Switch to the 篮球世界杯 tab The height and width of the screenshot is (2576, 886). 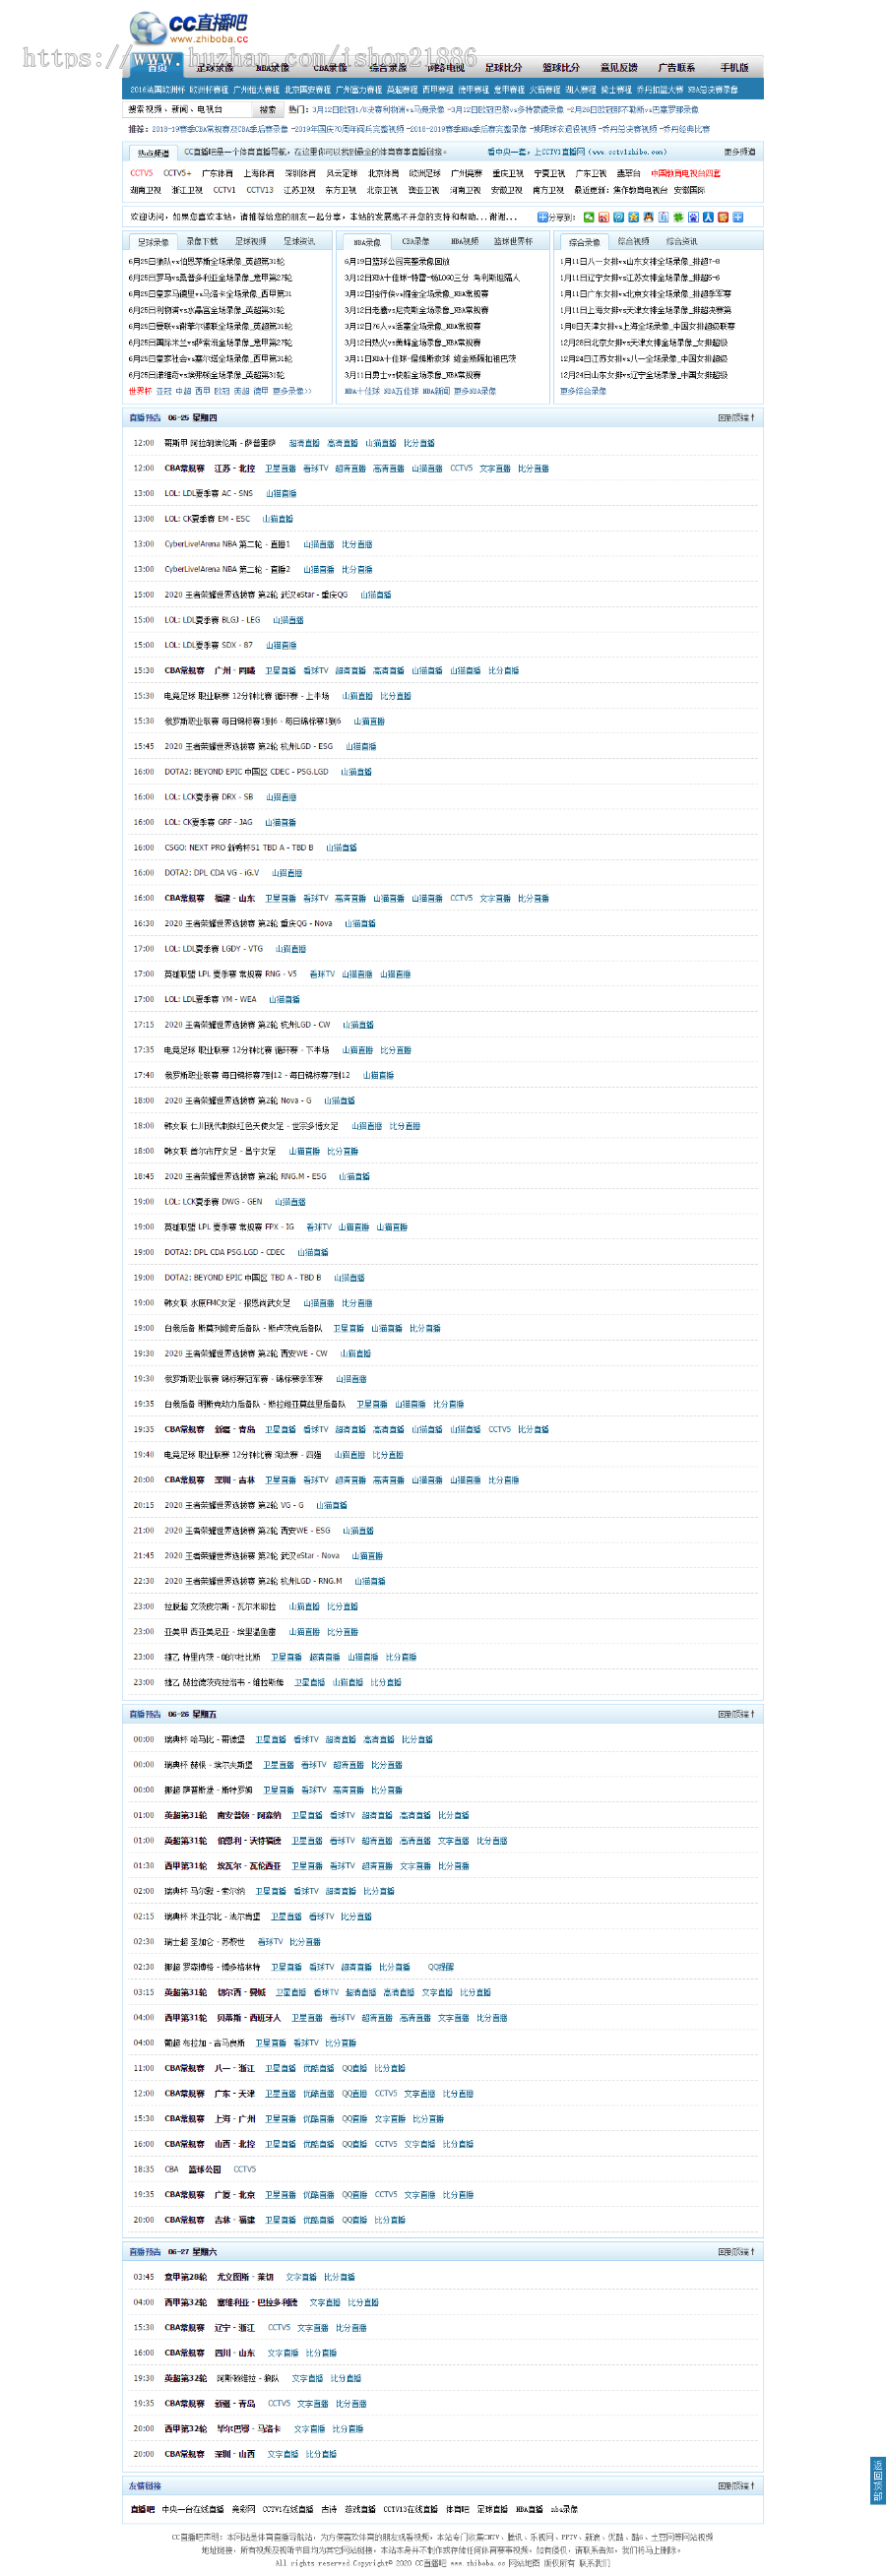point(513,241)
